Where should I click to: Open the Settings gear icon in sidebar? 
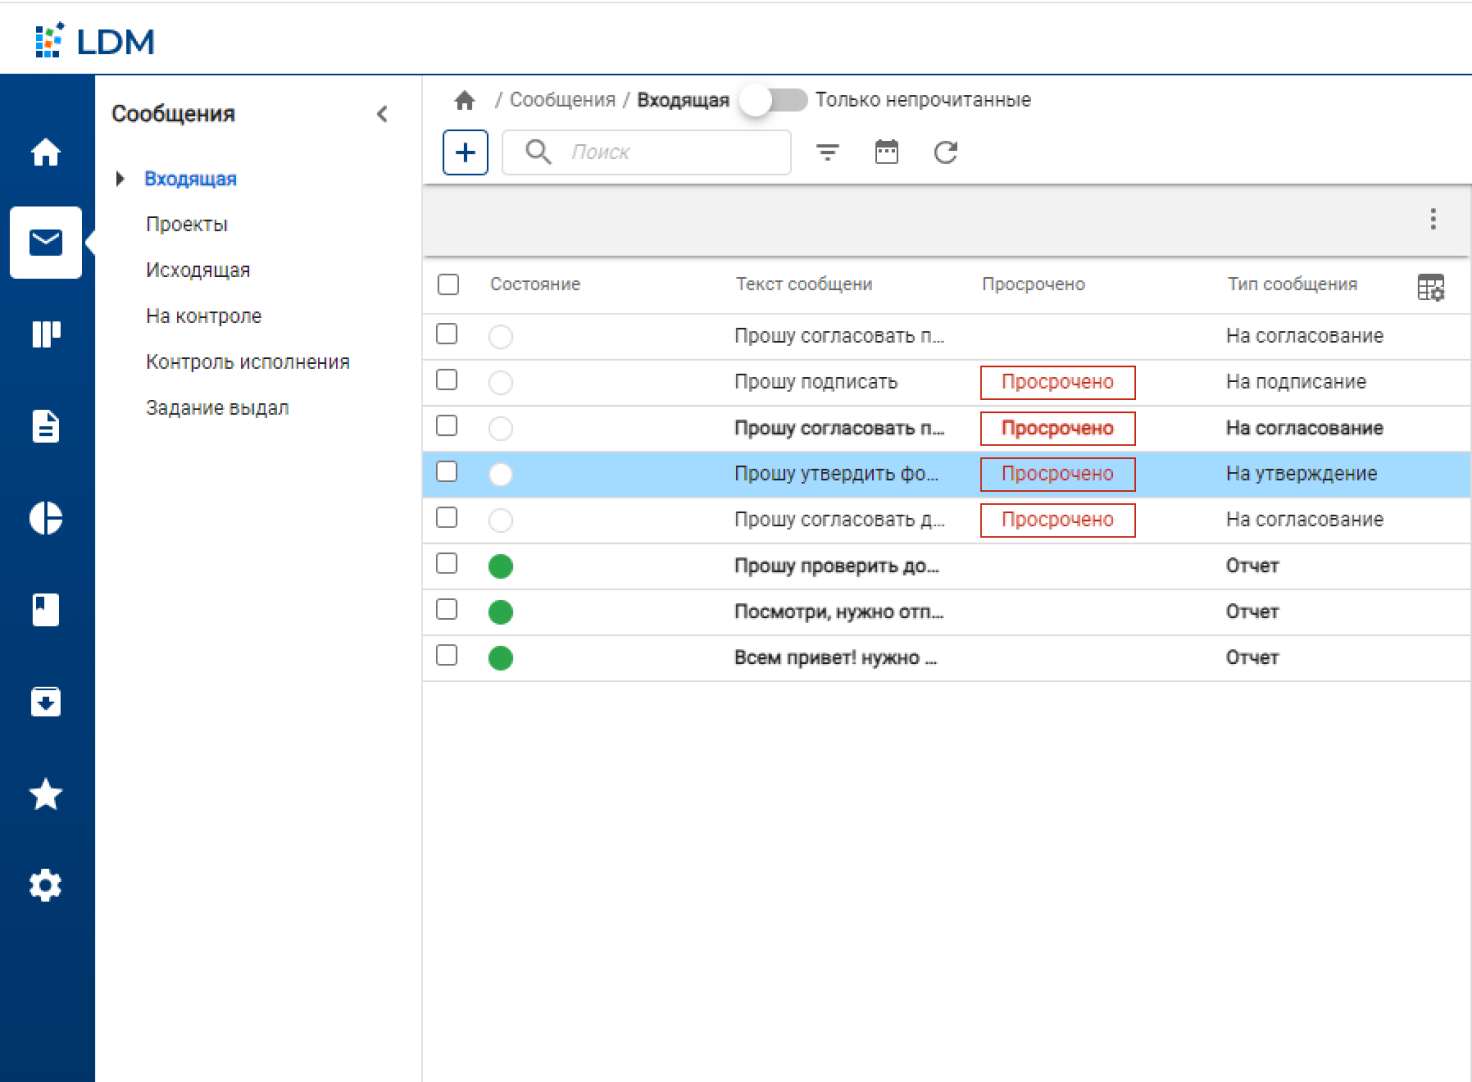[x=46, y=885]
